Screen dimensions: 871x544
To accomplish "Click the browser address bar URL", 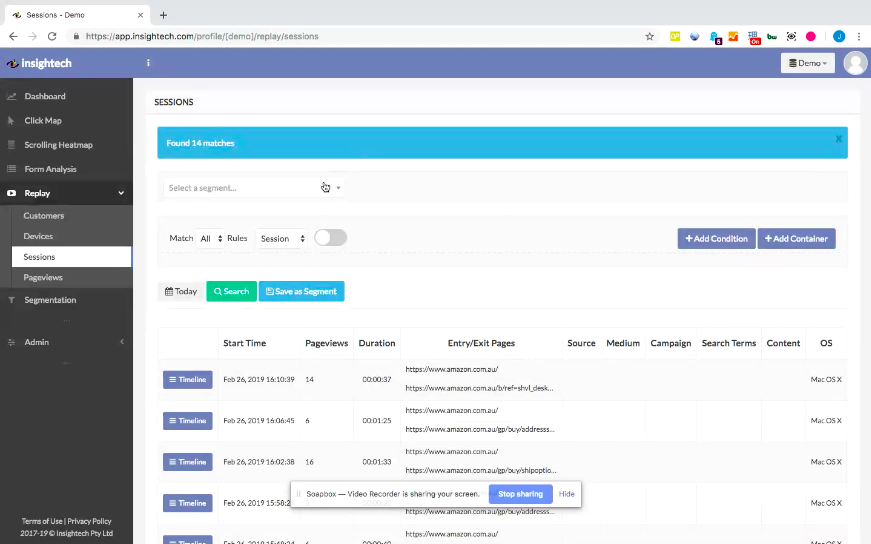I will click(x=202, y=36).
